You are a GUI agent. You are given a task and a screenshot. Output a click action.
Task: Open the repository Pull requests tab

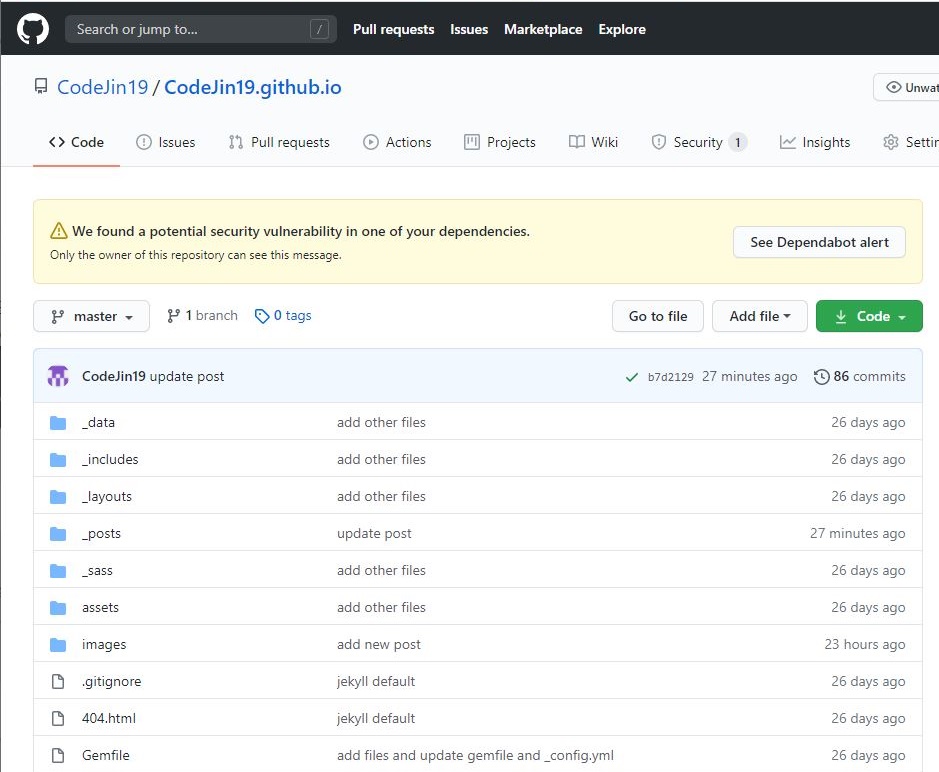click(x=279, y=142)
